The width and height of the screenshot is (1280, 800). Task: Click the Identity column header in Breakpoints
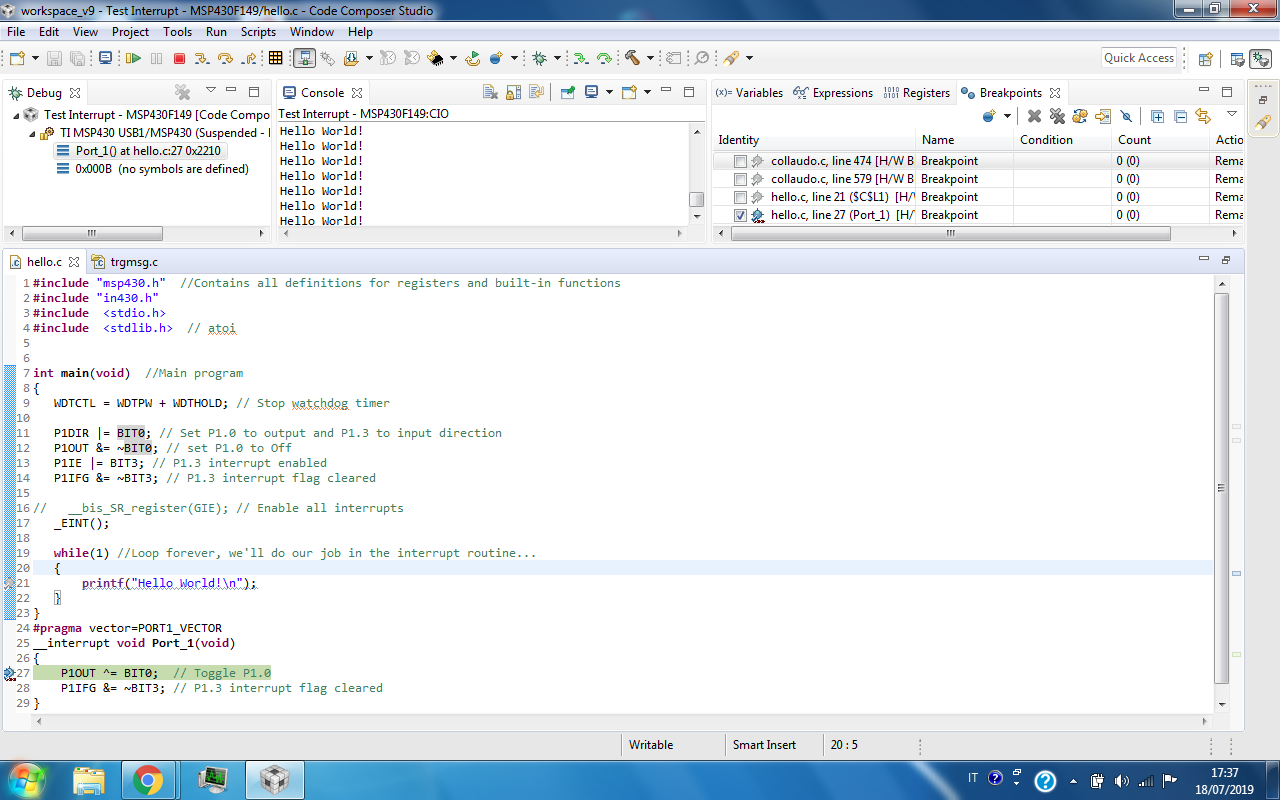[x=815, y=140]
